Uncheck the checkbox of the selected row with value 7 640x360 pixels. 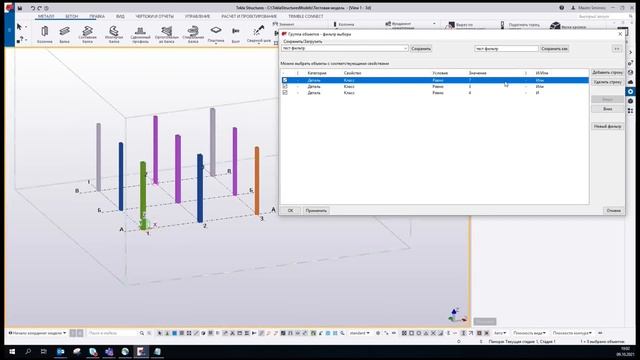tap(285, 80)
